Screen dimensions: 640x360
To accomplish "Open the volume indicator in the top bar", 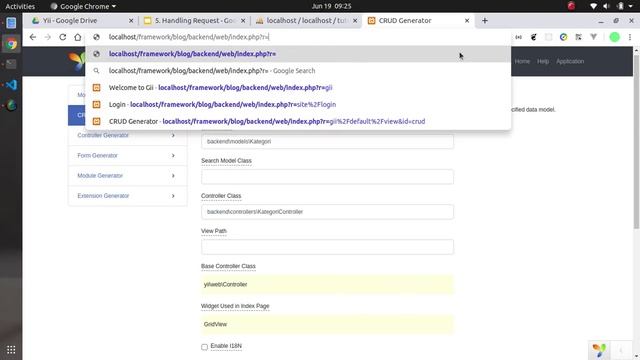I will click(606, 6).
